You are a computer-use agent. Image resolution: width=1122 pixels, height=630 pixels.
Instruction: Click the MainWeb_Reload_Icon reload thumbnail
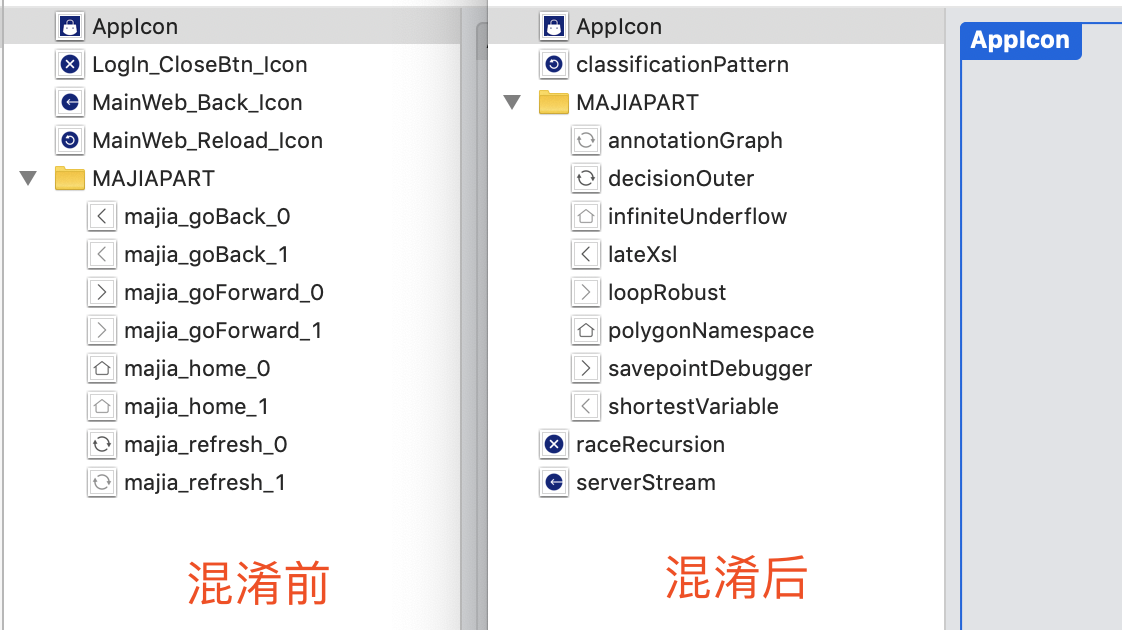pos(69,141)
